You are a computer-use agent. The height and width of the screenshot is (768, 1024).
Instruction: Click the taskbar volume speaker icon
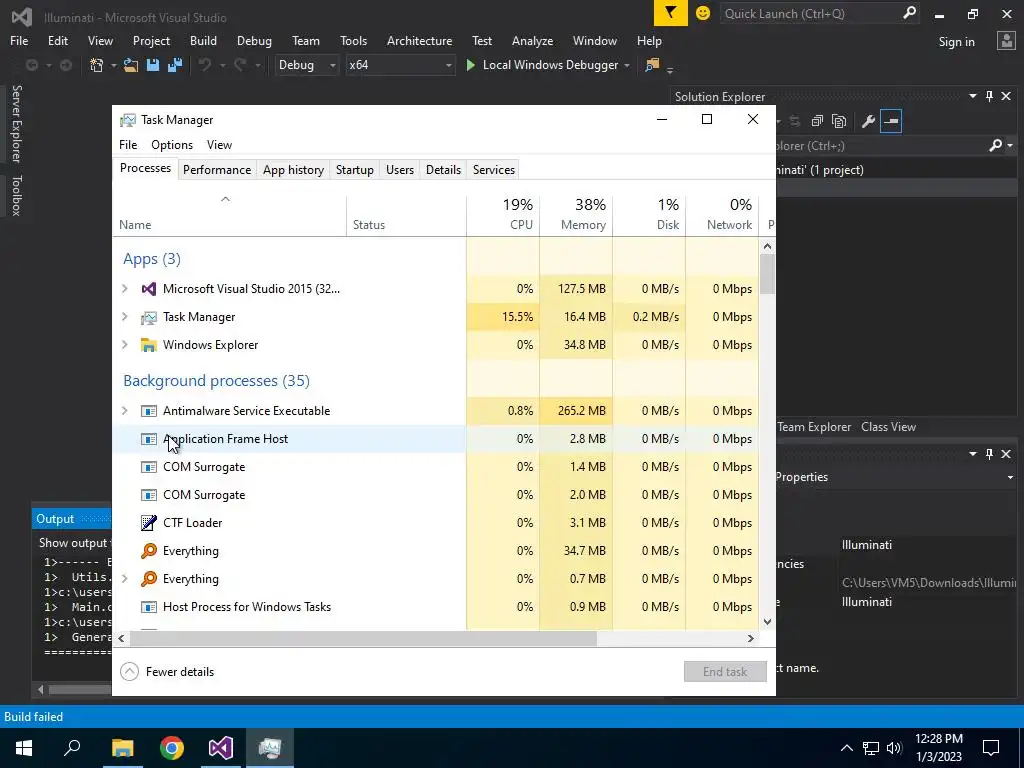[x=894, y=748]
